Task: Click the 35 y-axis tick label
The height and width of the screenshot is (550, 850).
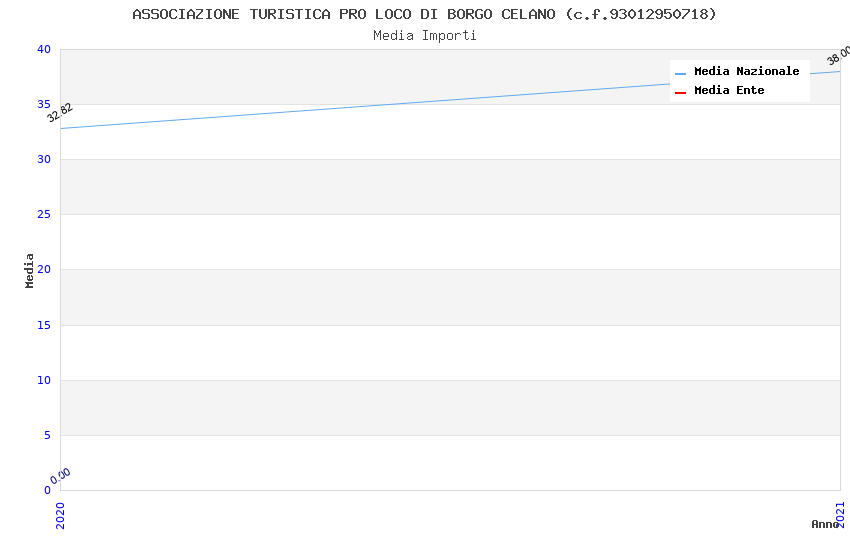Action: tap(44, 104)
